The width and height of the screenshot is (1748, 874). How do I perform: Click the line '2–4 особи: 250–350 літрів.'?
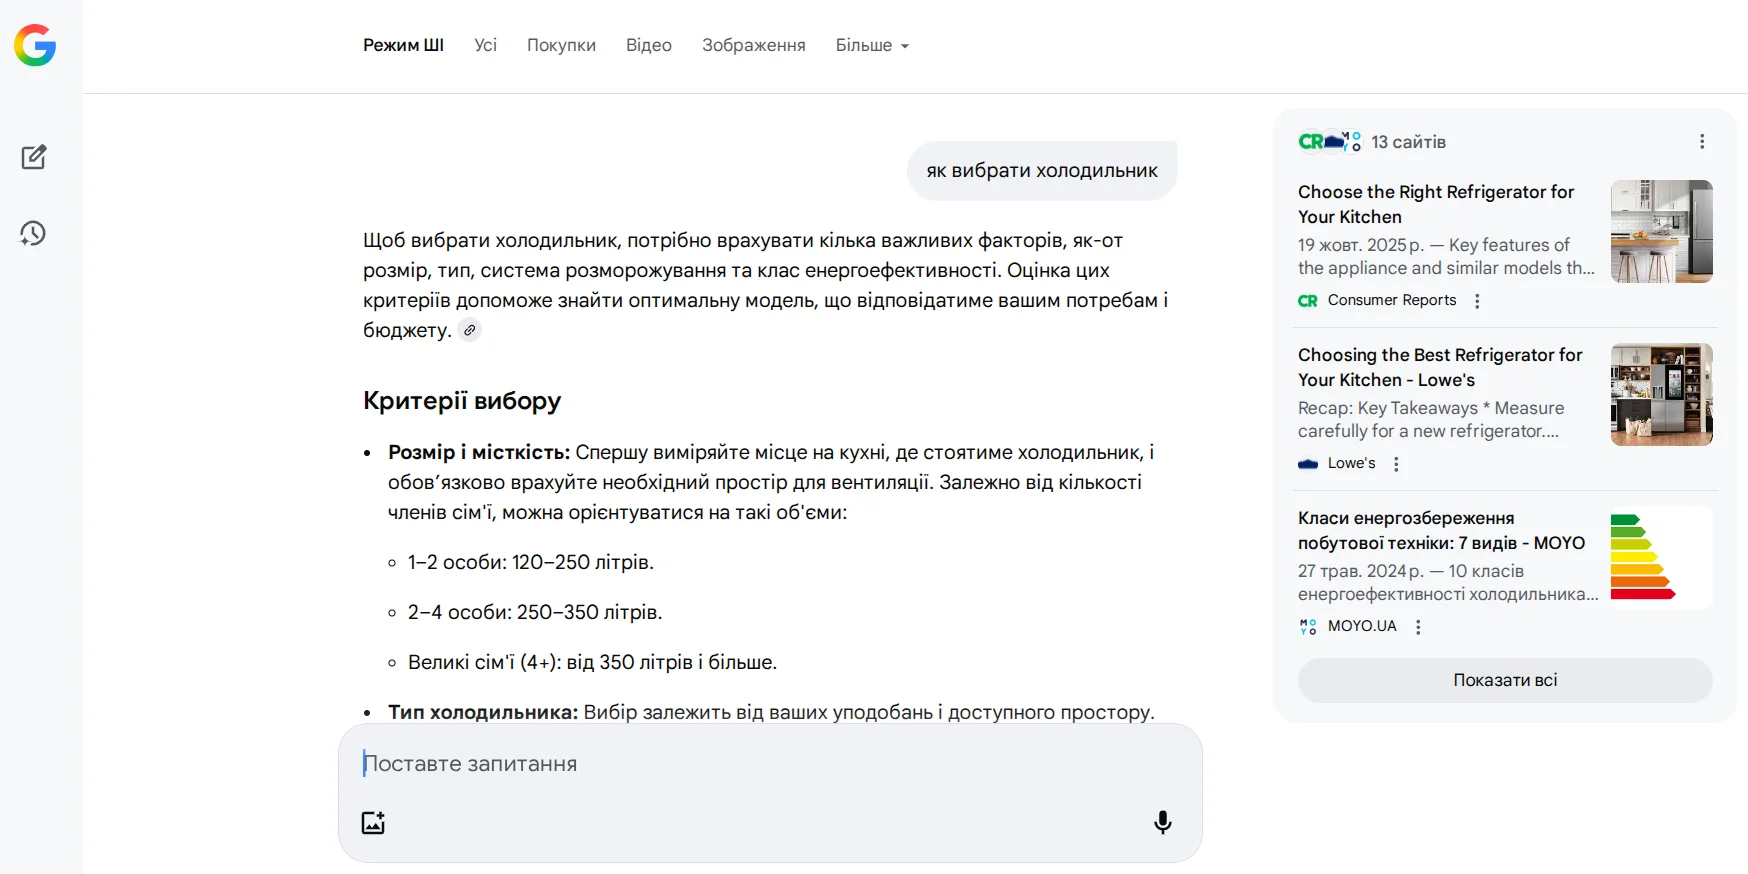(535, 612)
